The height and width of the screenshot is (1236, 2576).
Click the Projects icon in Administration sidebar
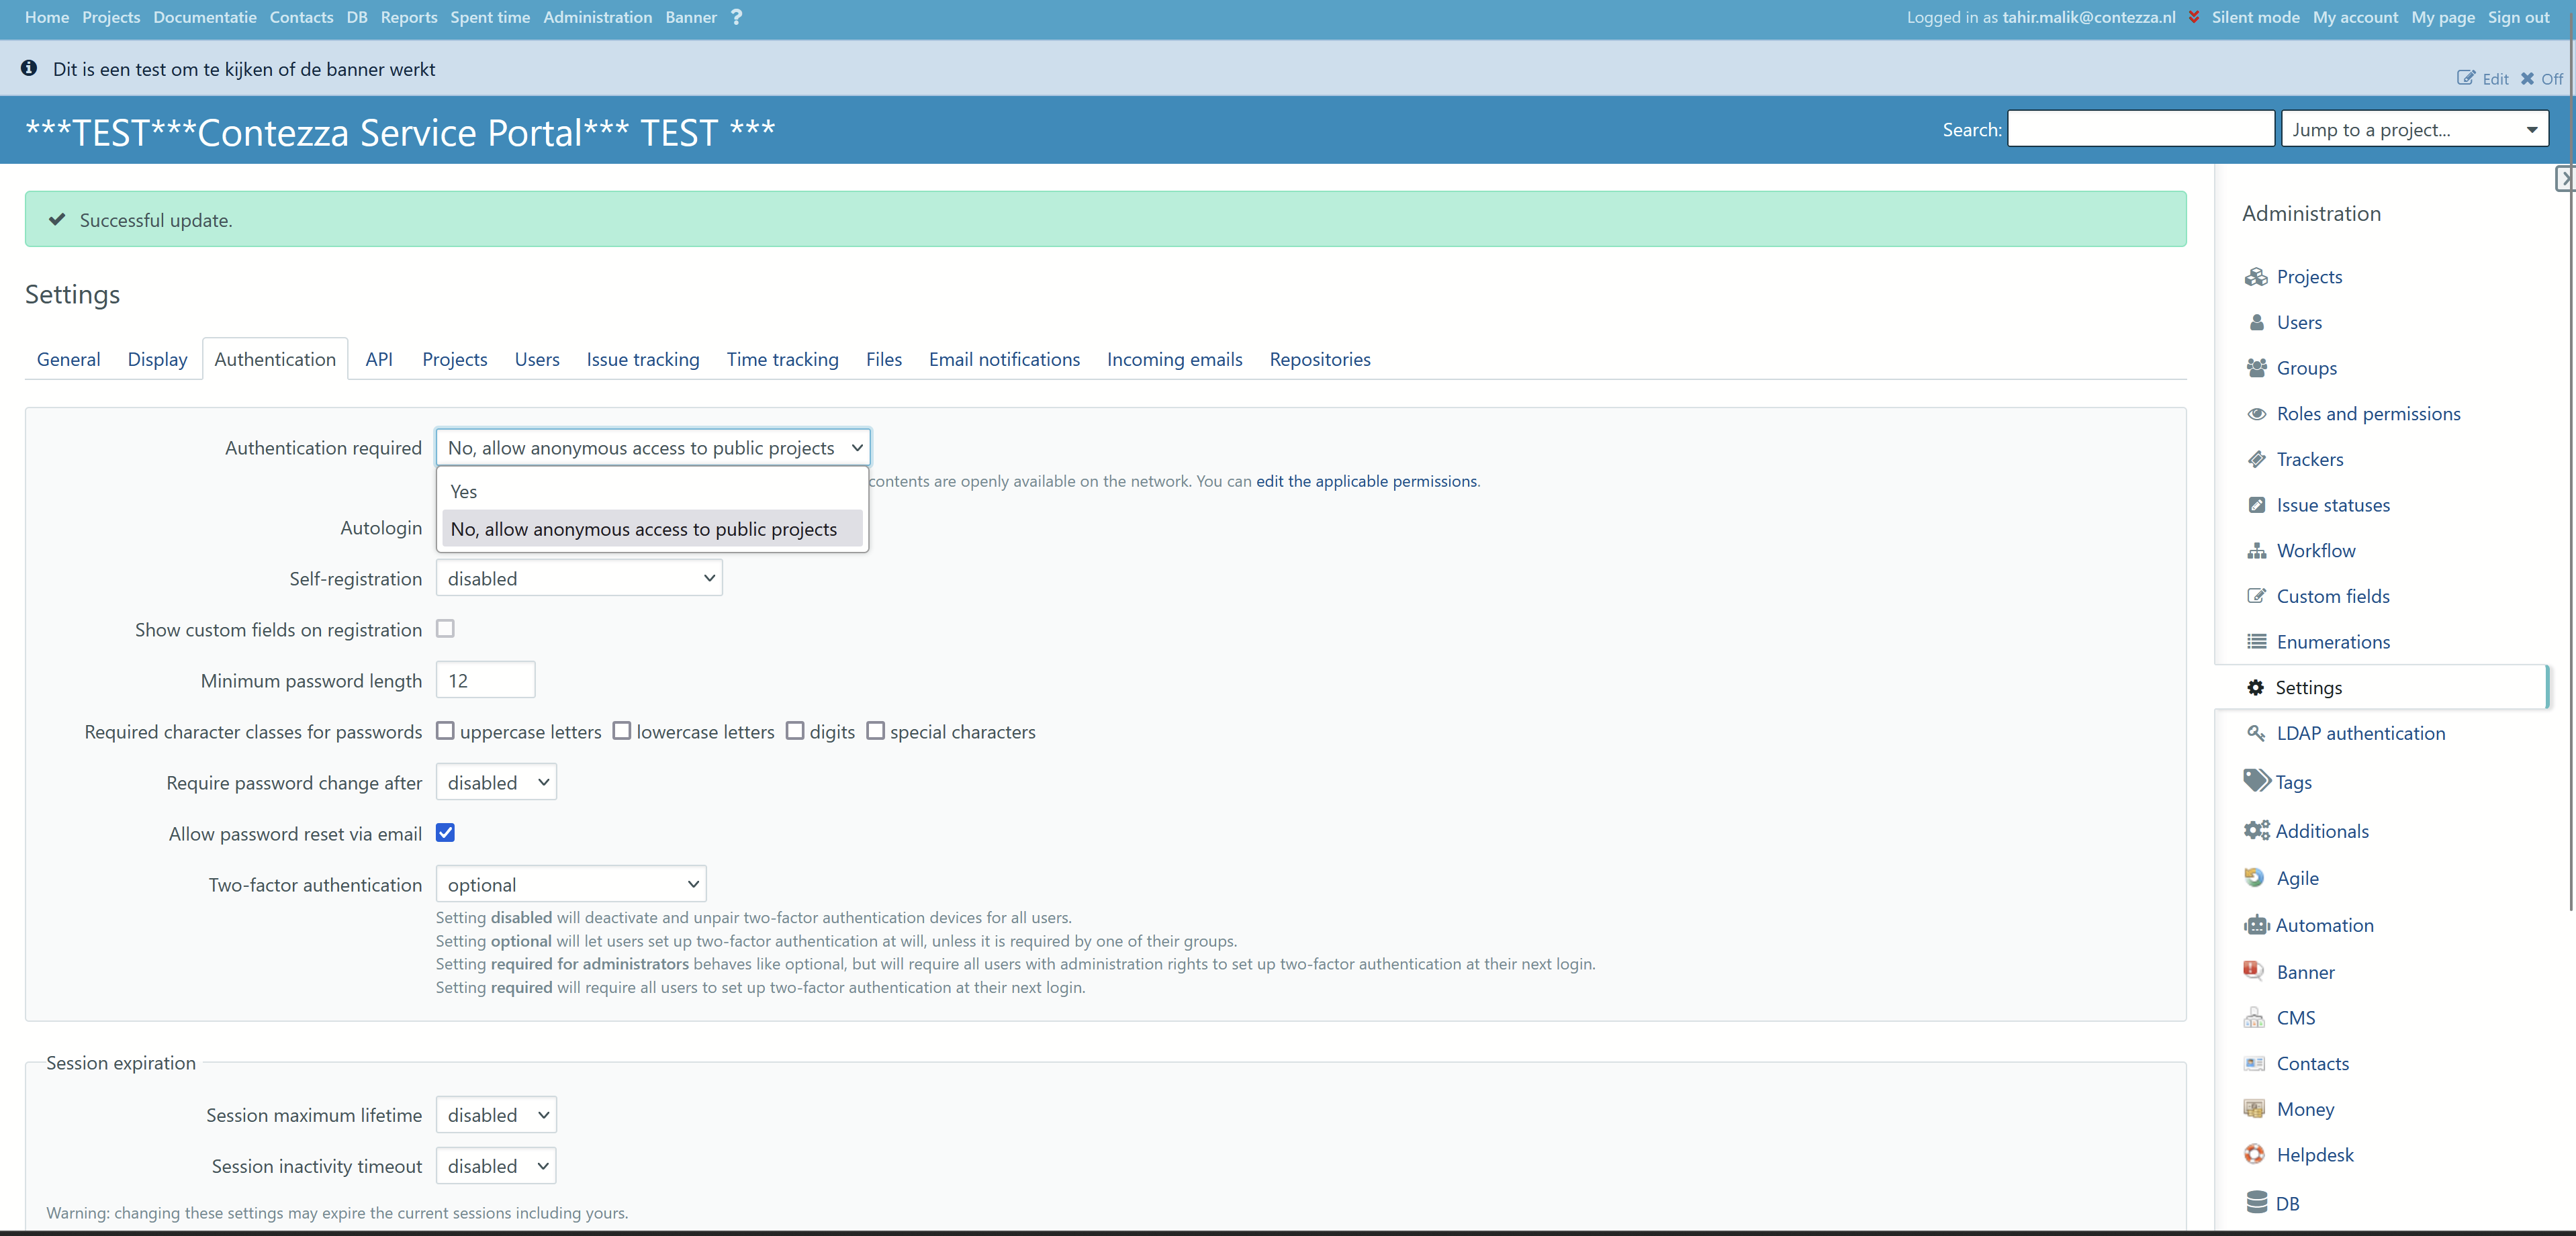click(2256, 277)
